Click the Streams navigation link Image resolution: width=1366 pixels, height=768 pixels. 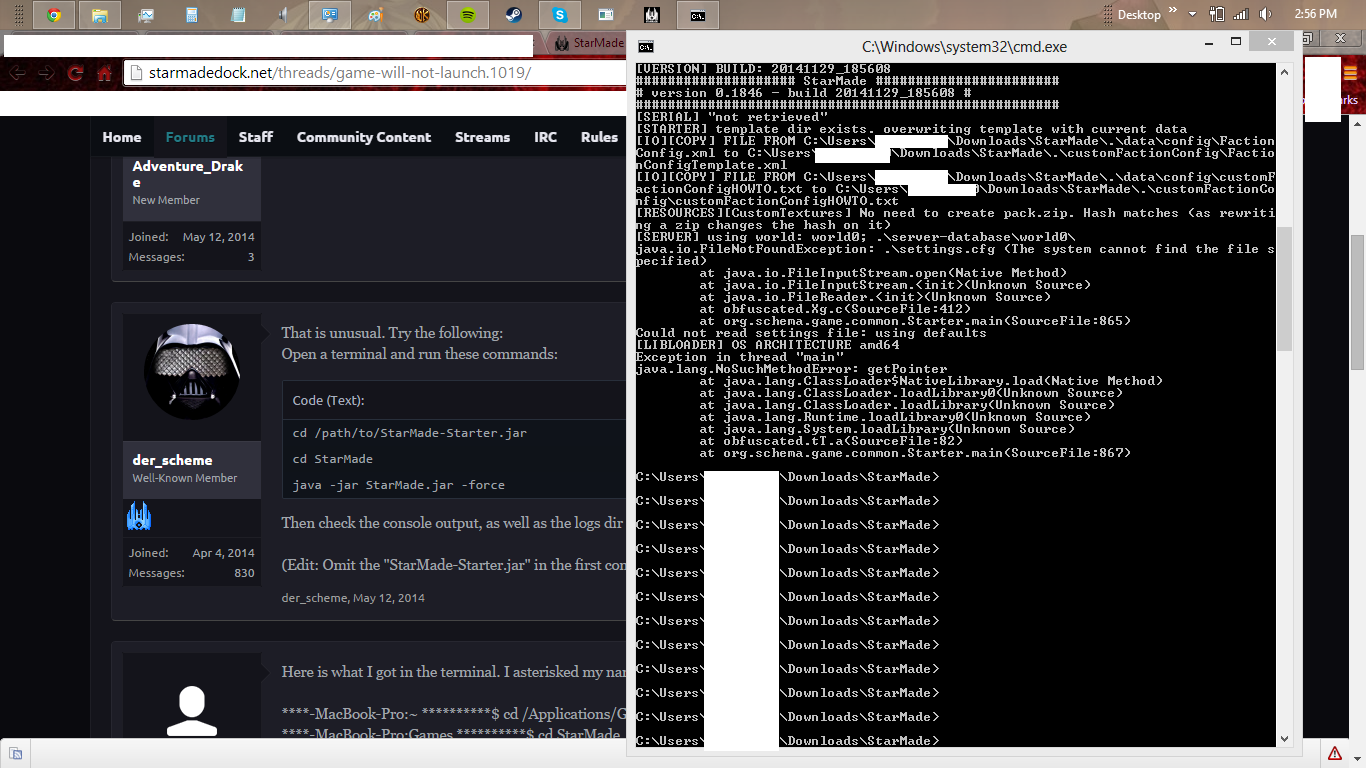point(482,137)
